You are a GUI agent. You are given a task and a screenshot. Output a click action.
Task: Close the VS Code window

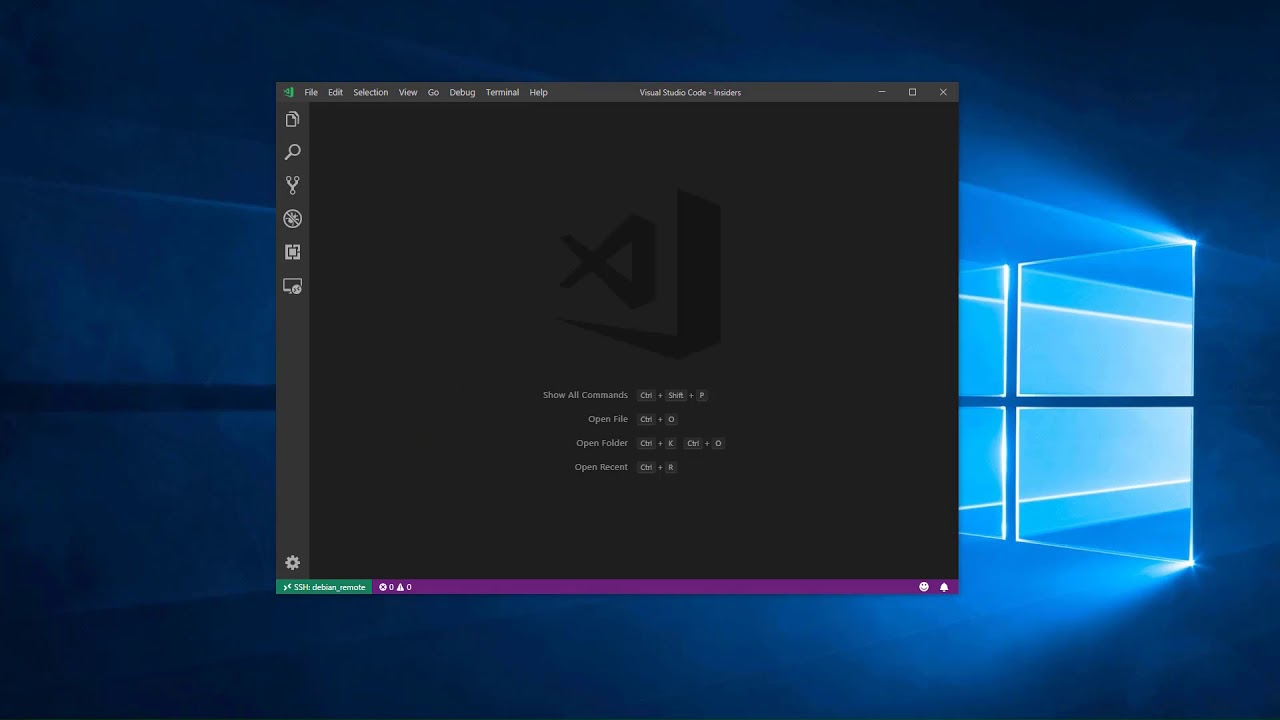(943, 92)
